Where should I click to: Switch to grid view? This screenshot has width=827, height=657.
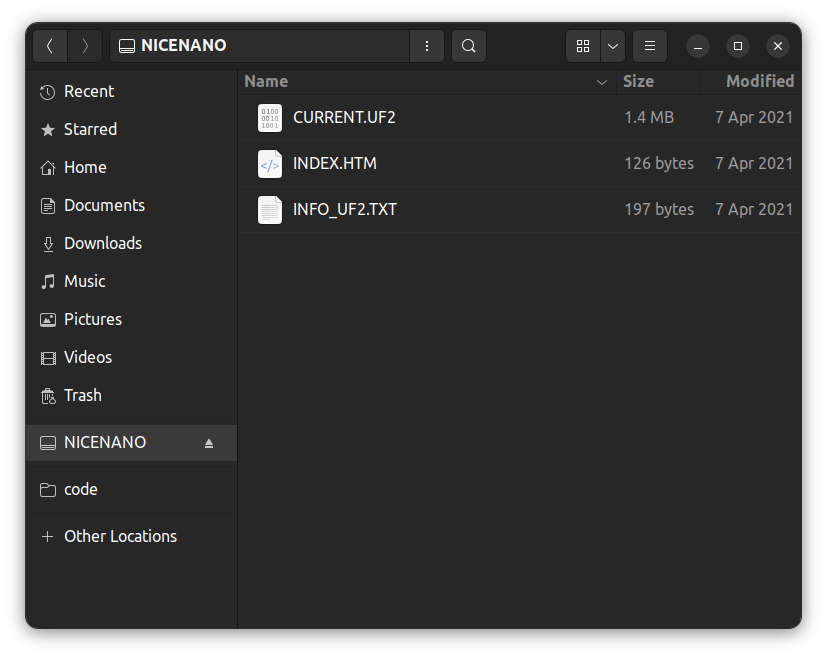(583, 46)
